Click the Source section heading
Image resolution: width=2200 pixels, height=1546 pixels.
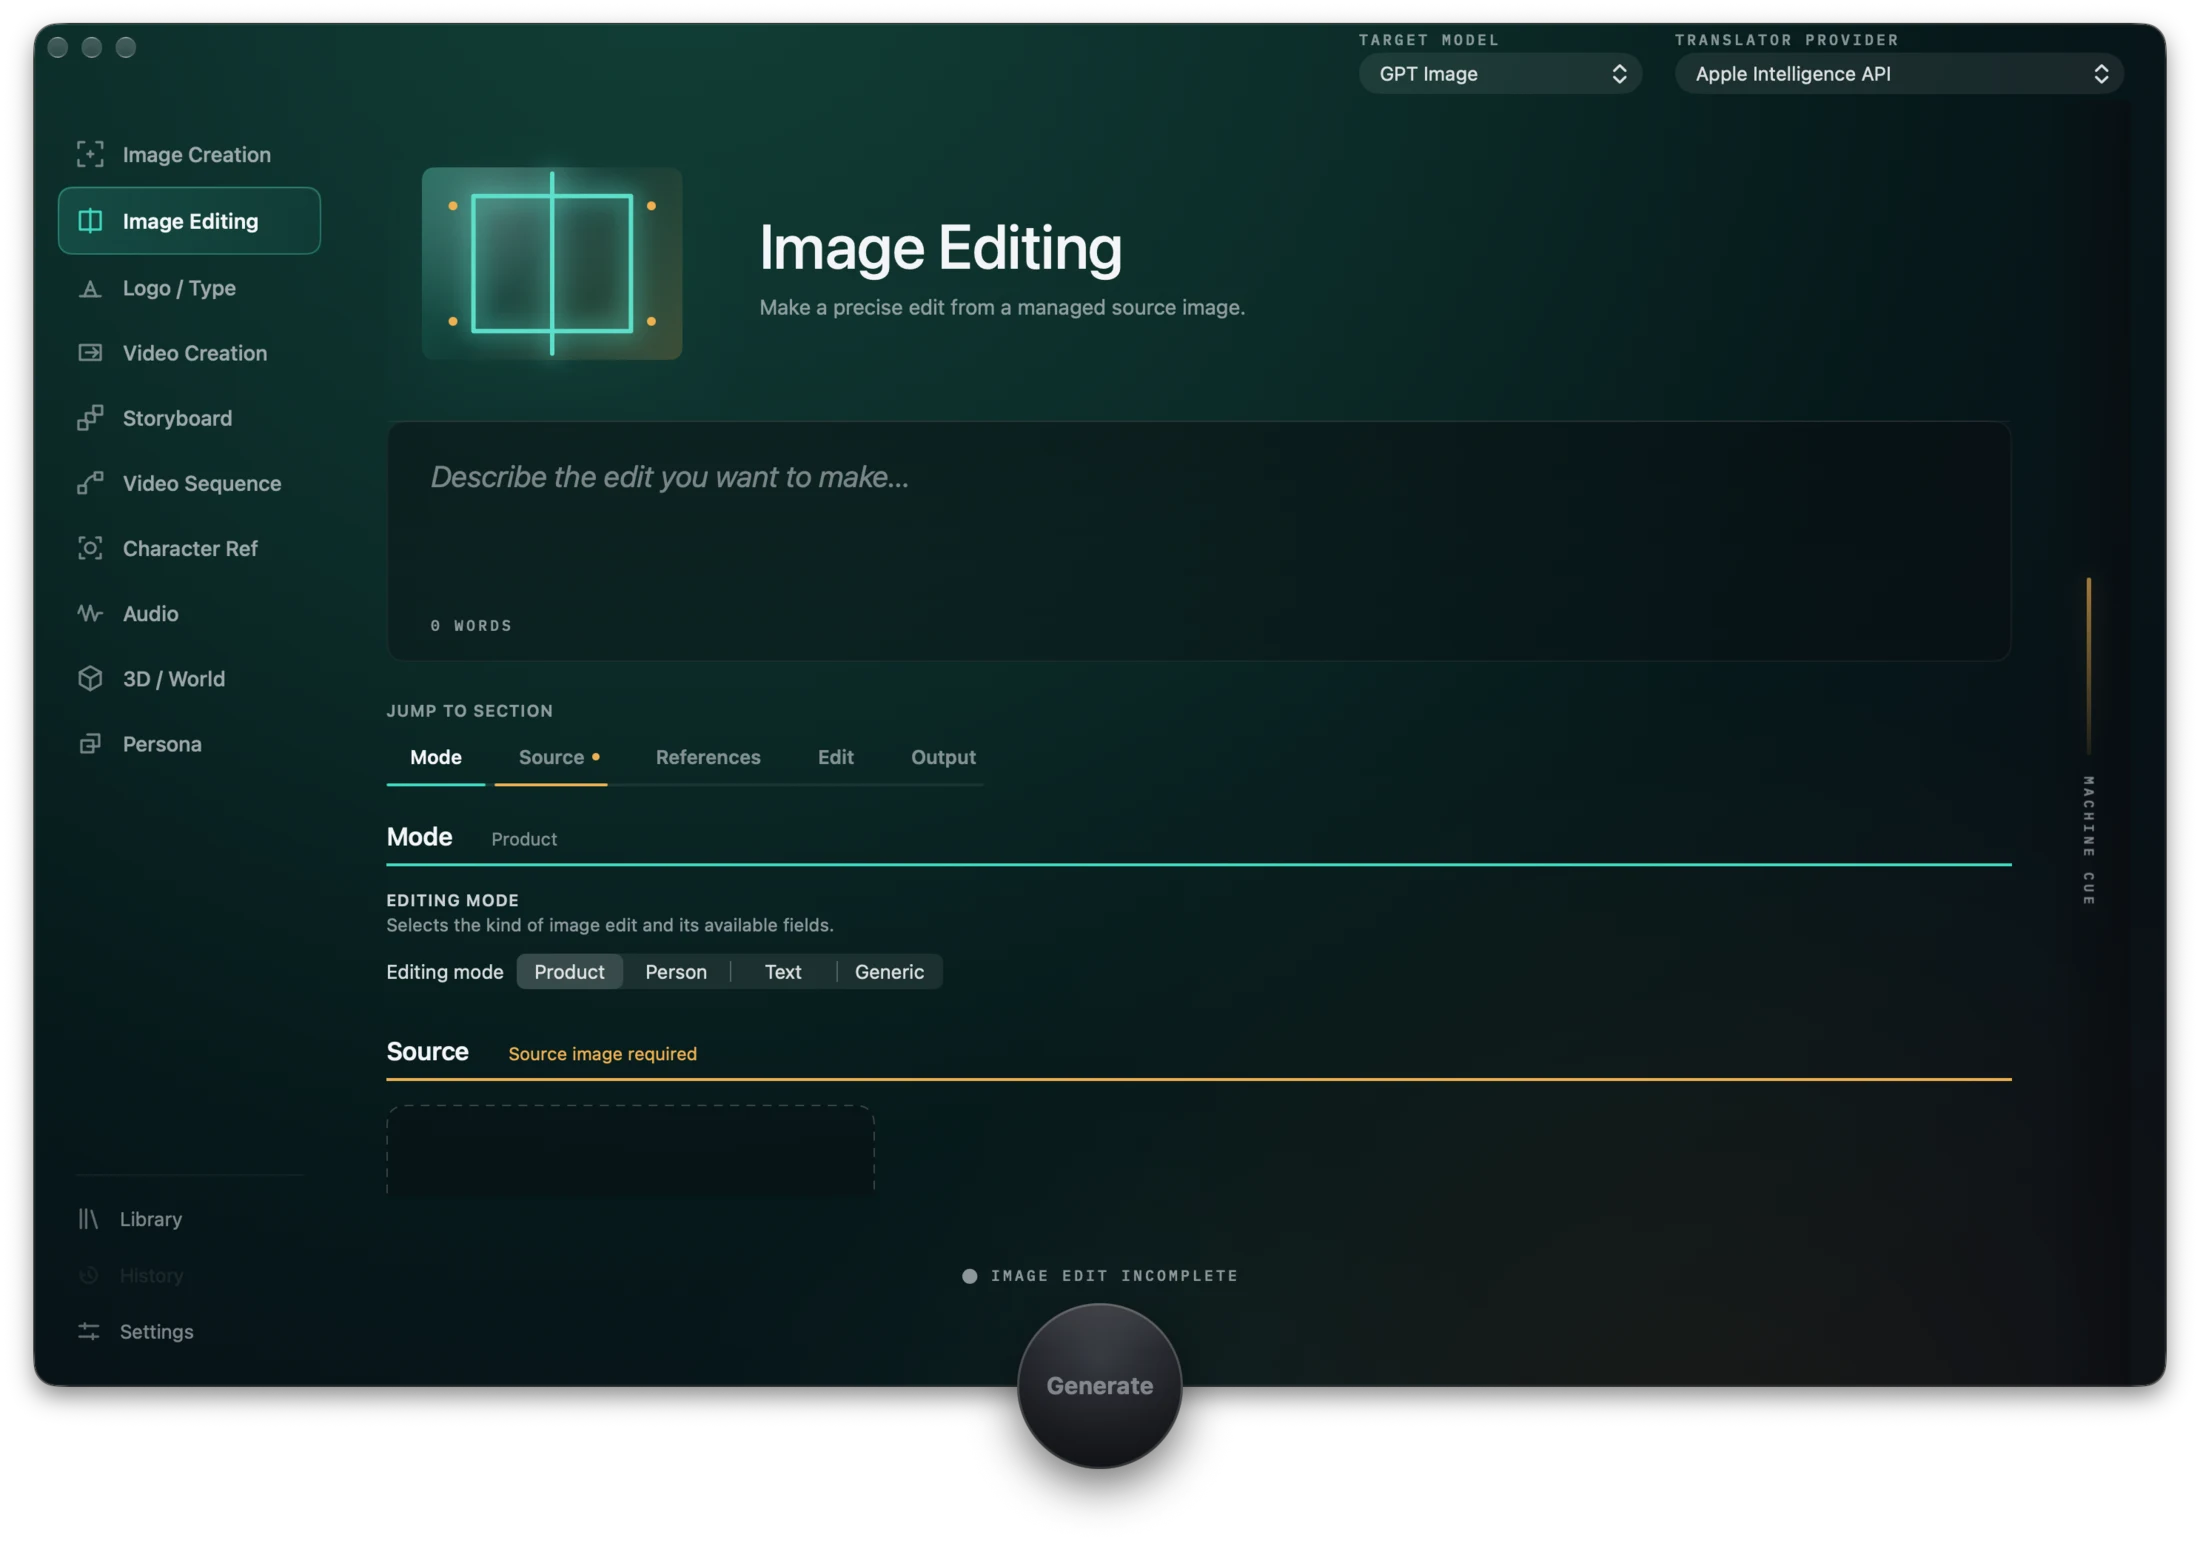[427, 1051]
